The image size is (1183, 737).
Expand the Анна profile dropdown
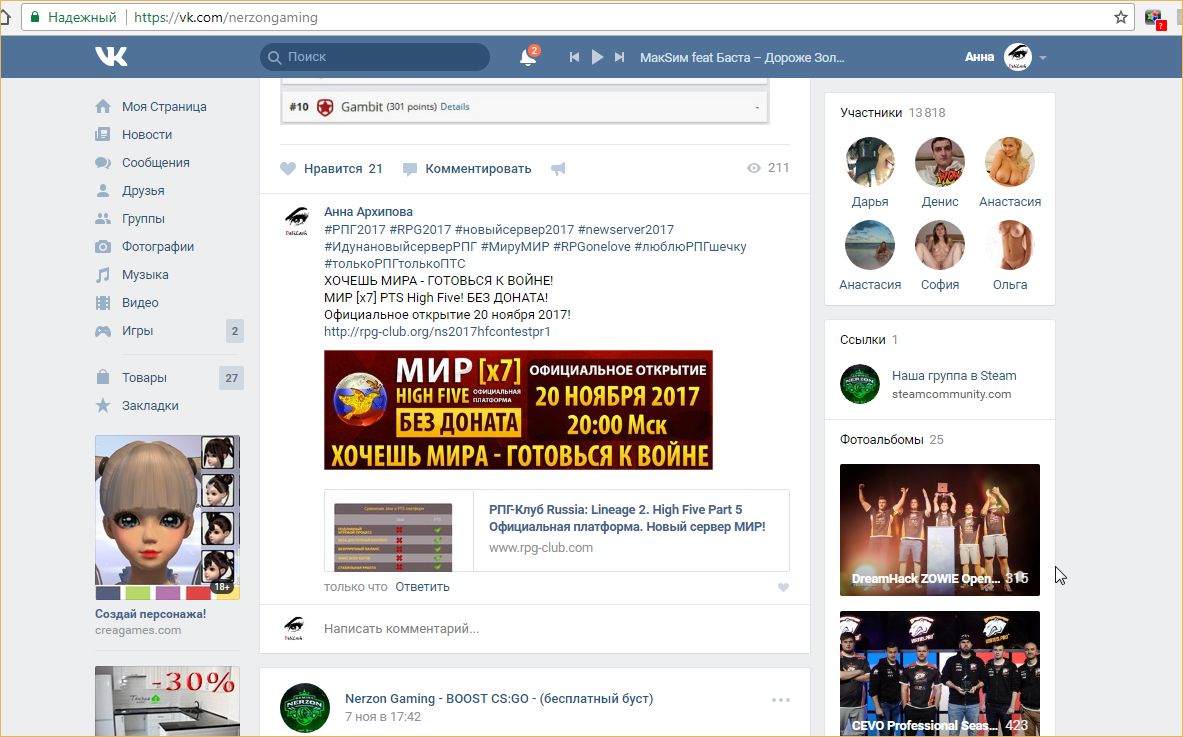tap(1043, 58)
